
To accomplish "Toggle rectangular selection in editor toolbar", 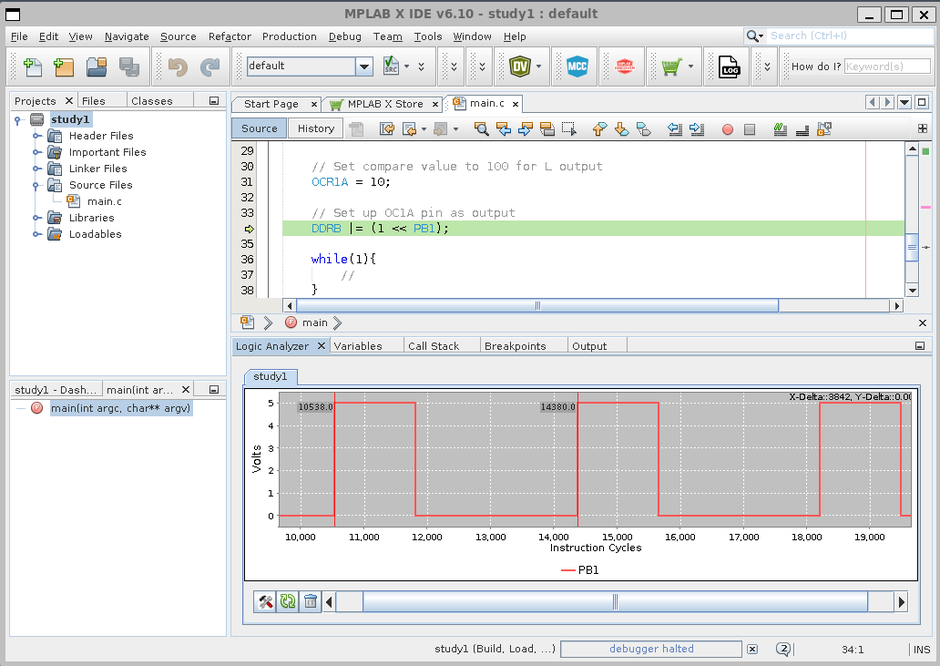I will [568, 129].
